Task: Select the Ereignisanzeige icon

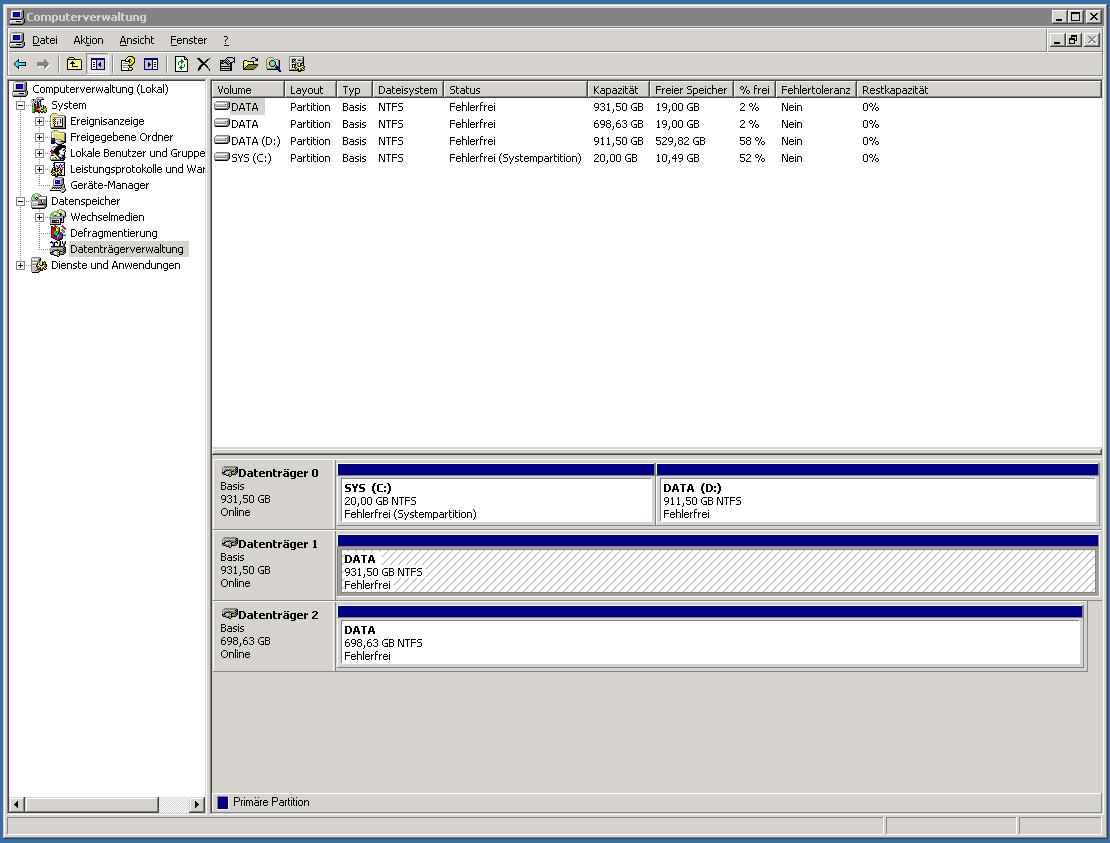Action: 58,122
